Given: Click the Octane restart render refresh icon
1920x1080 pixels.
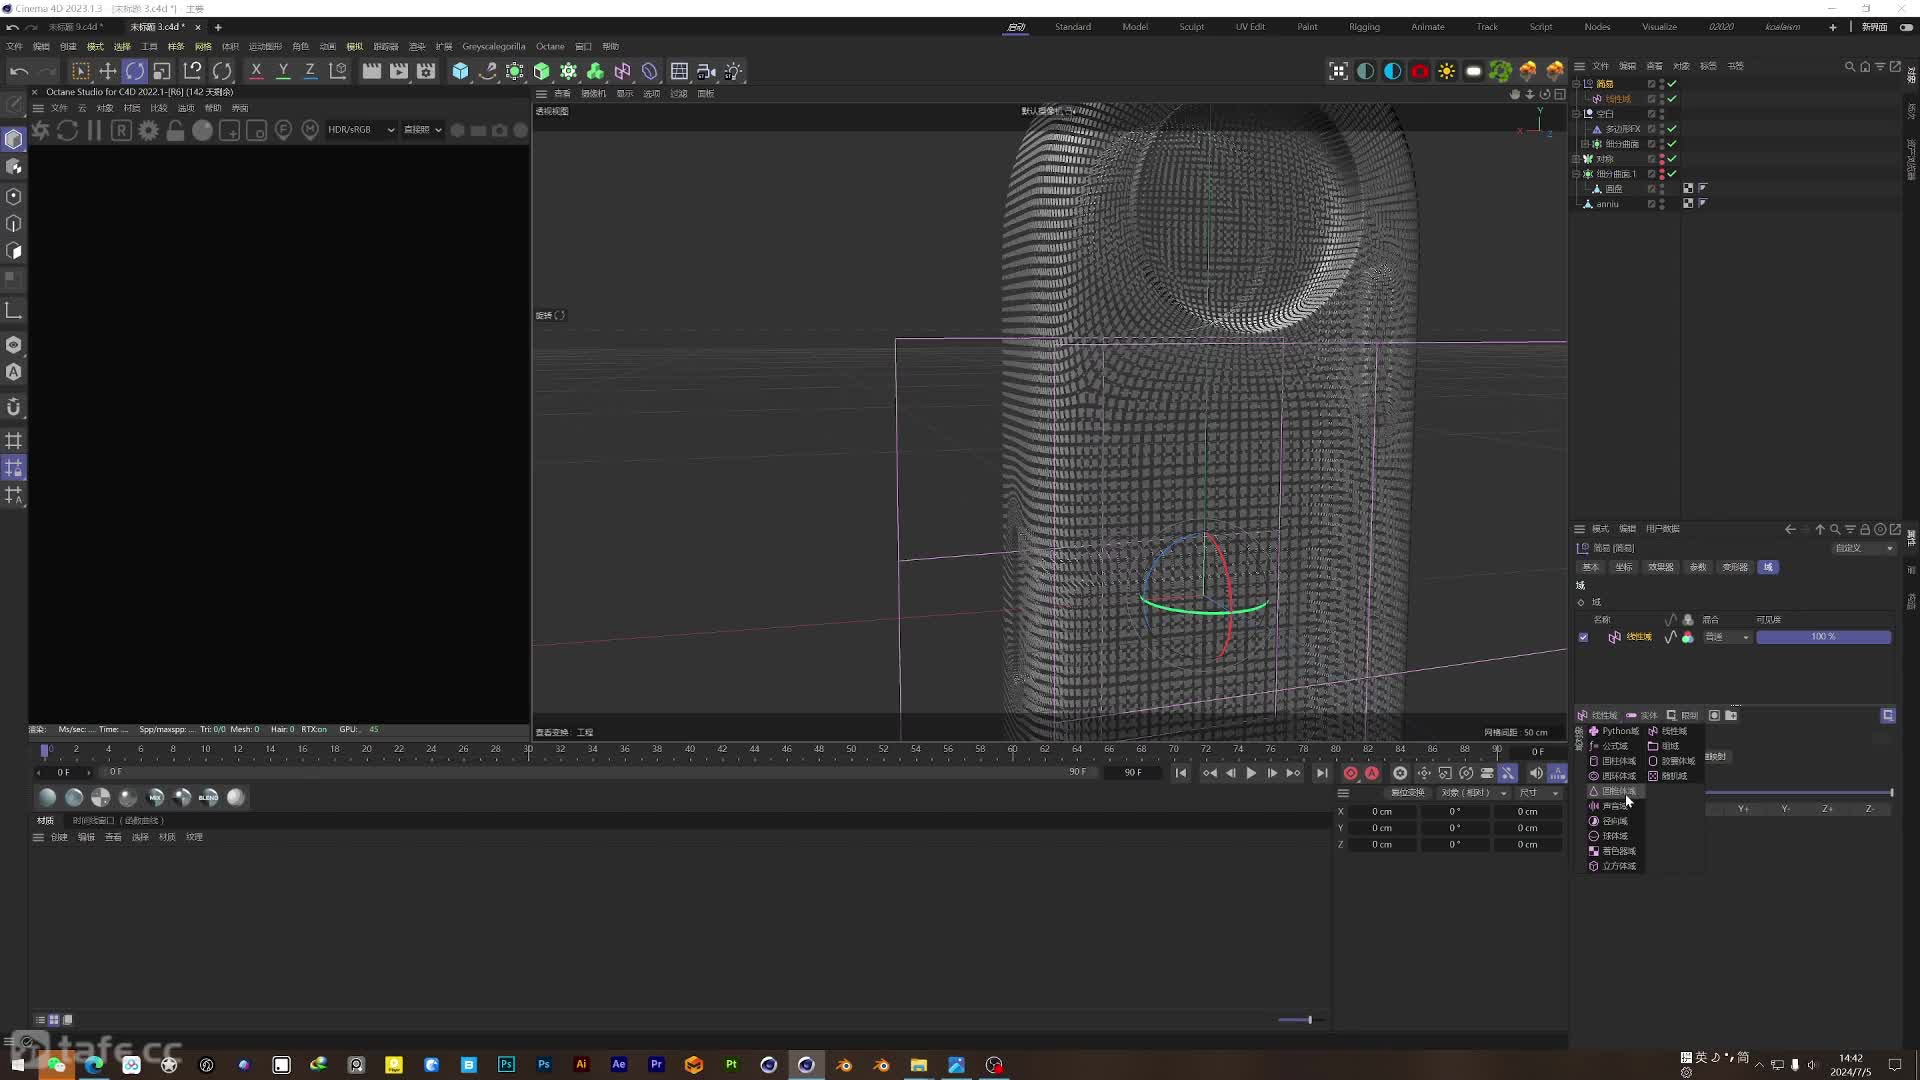Looking at the screenshot, I should [67, 130].
